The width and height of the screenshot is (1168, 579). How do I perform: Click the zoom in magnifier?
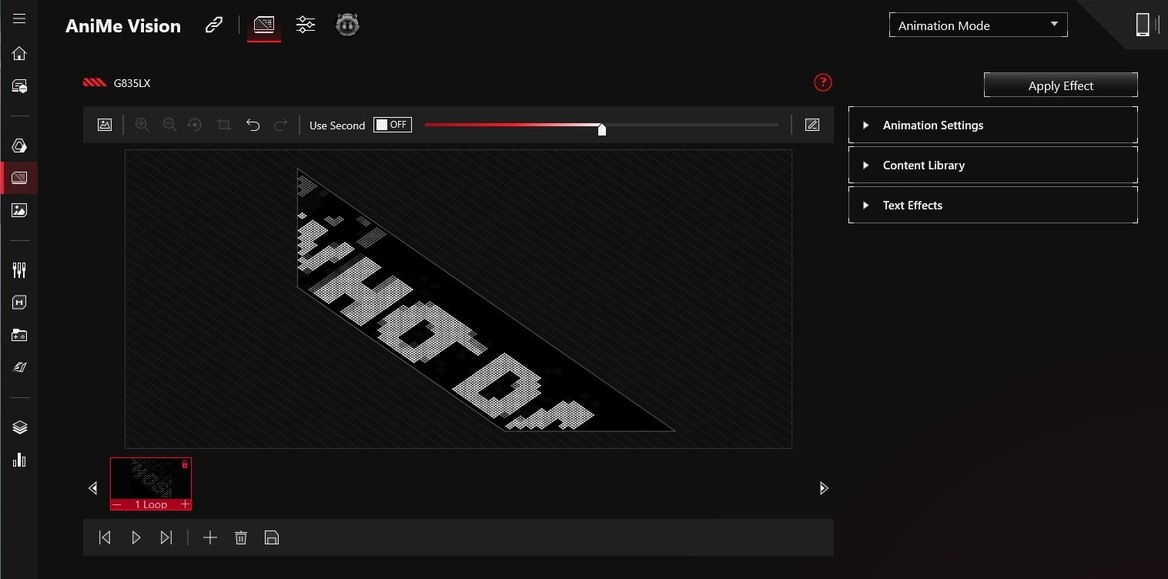142,125
